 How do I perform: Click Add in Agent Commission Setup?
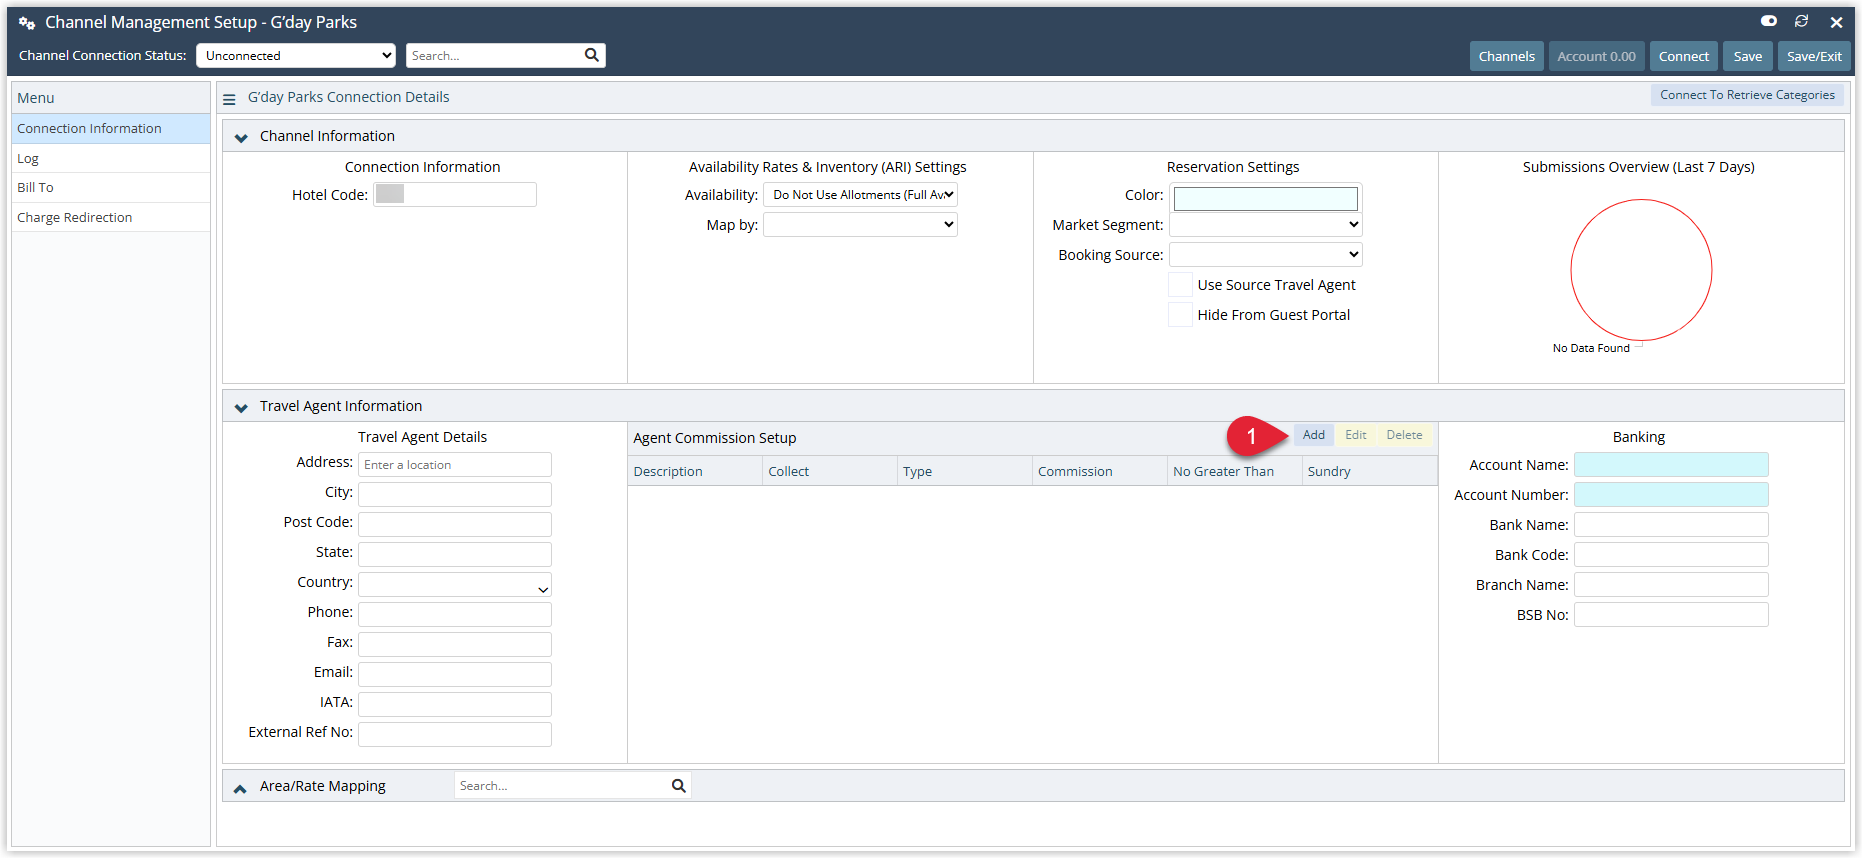click(1314, 435)
